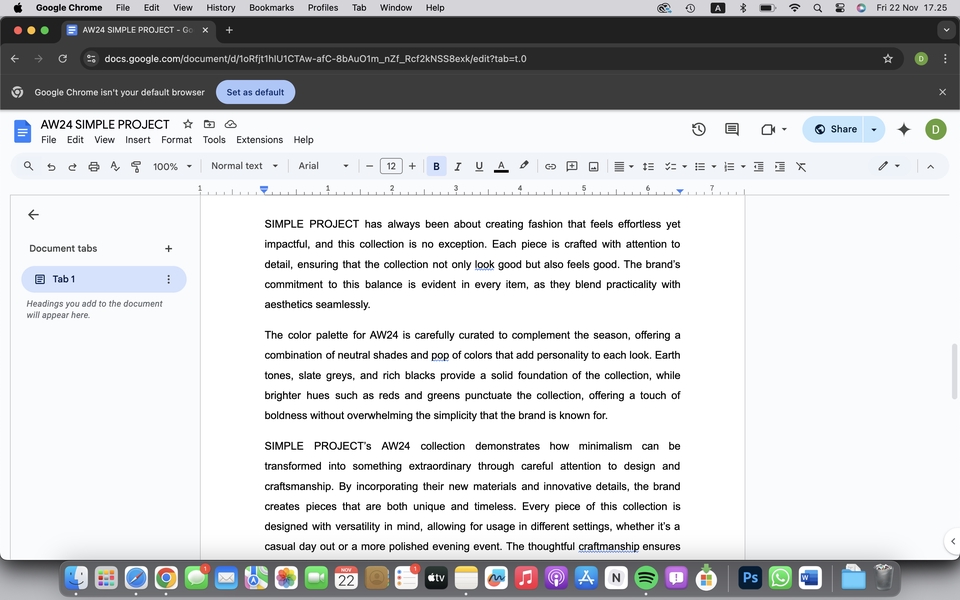Open the Format menu
The image size is (960, 600).
point(176,140)
